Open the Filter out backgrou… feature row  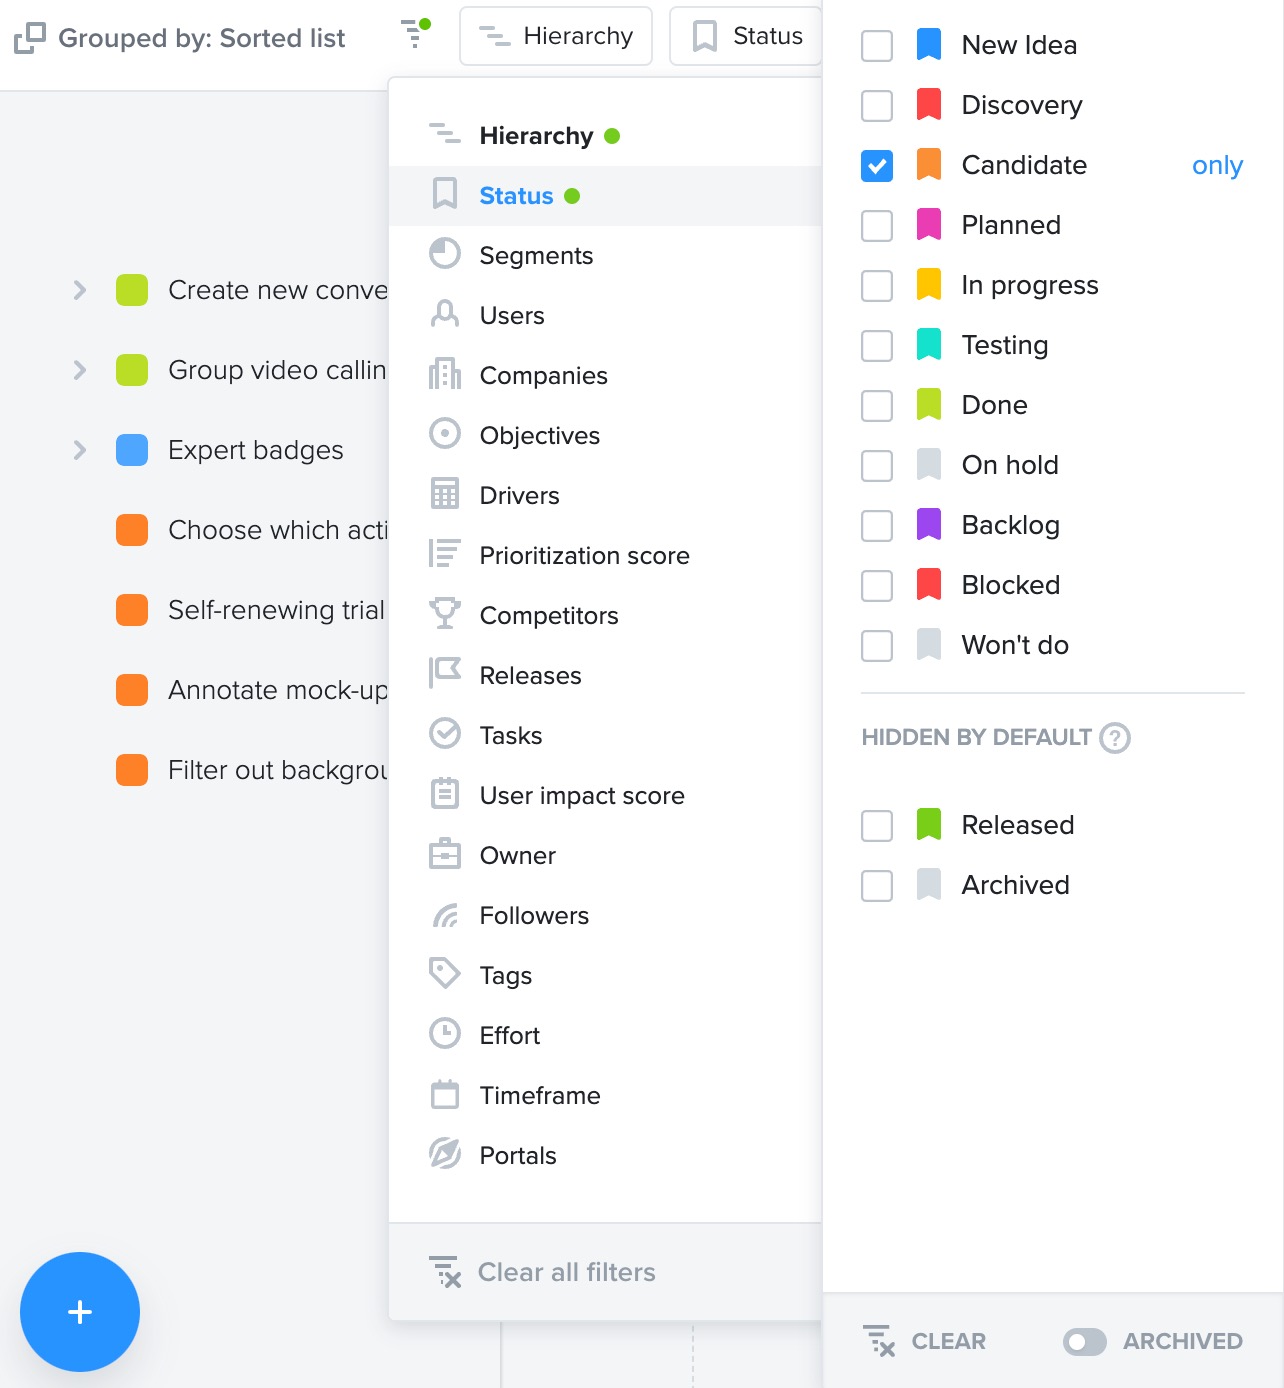(x=277, y=770)
